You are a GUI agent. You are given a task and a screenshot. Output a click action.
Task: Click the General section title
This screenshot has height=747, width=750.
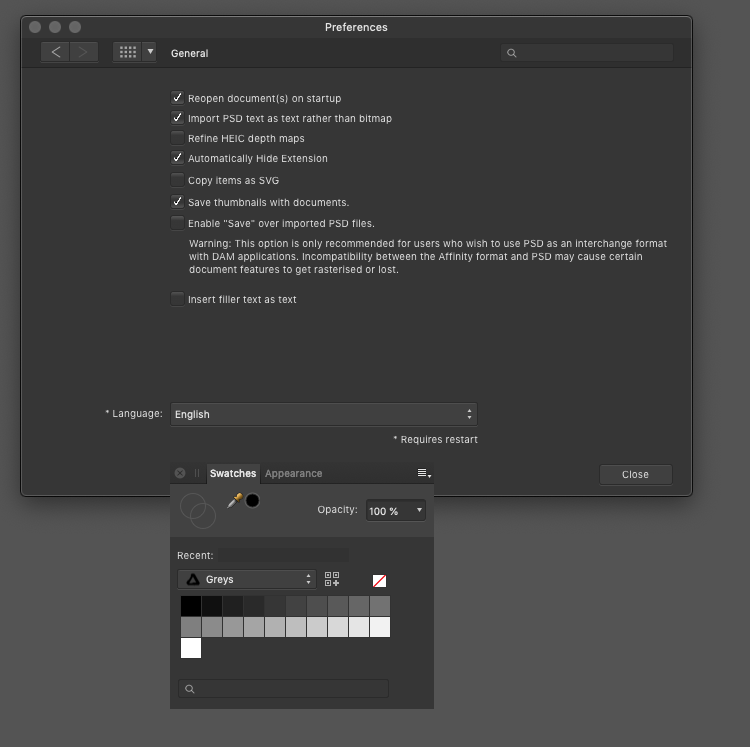click(x=189, y=54)
